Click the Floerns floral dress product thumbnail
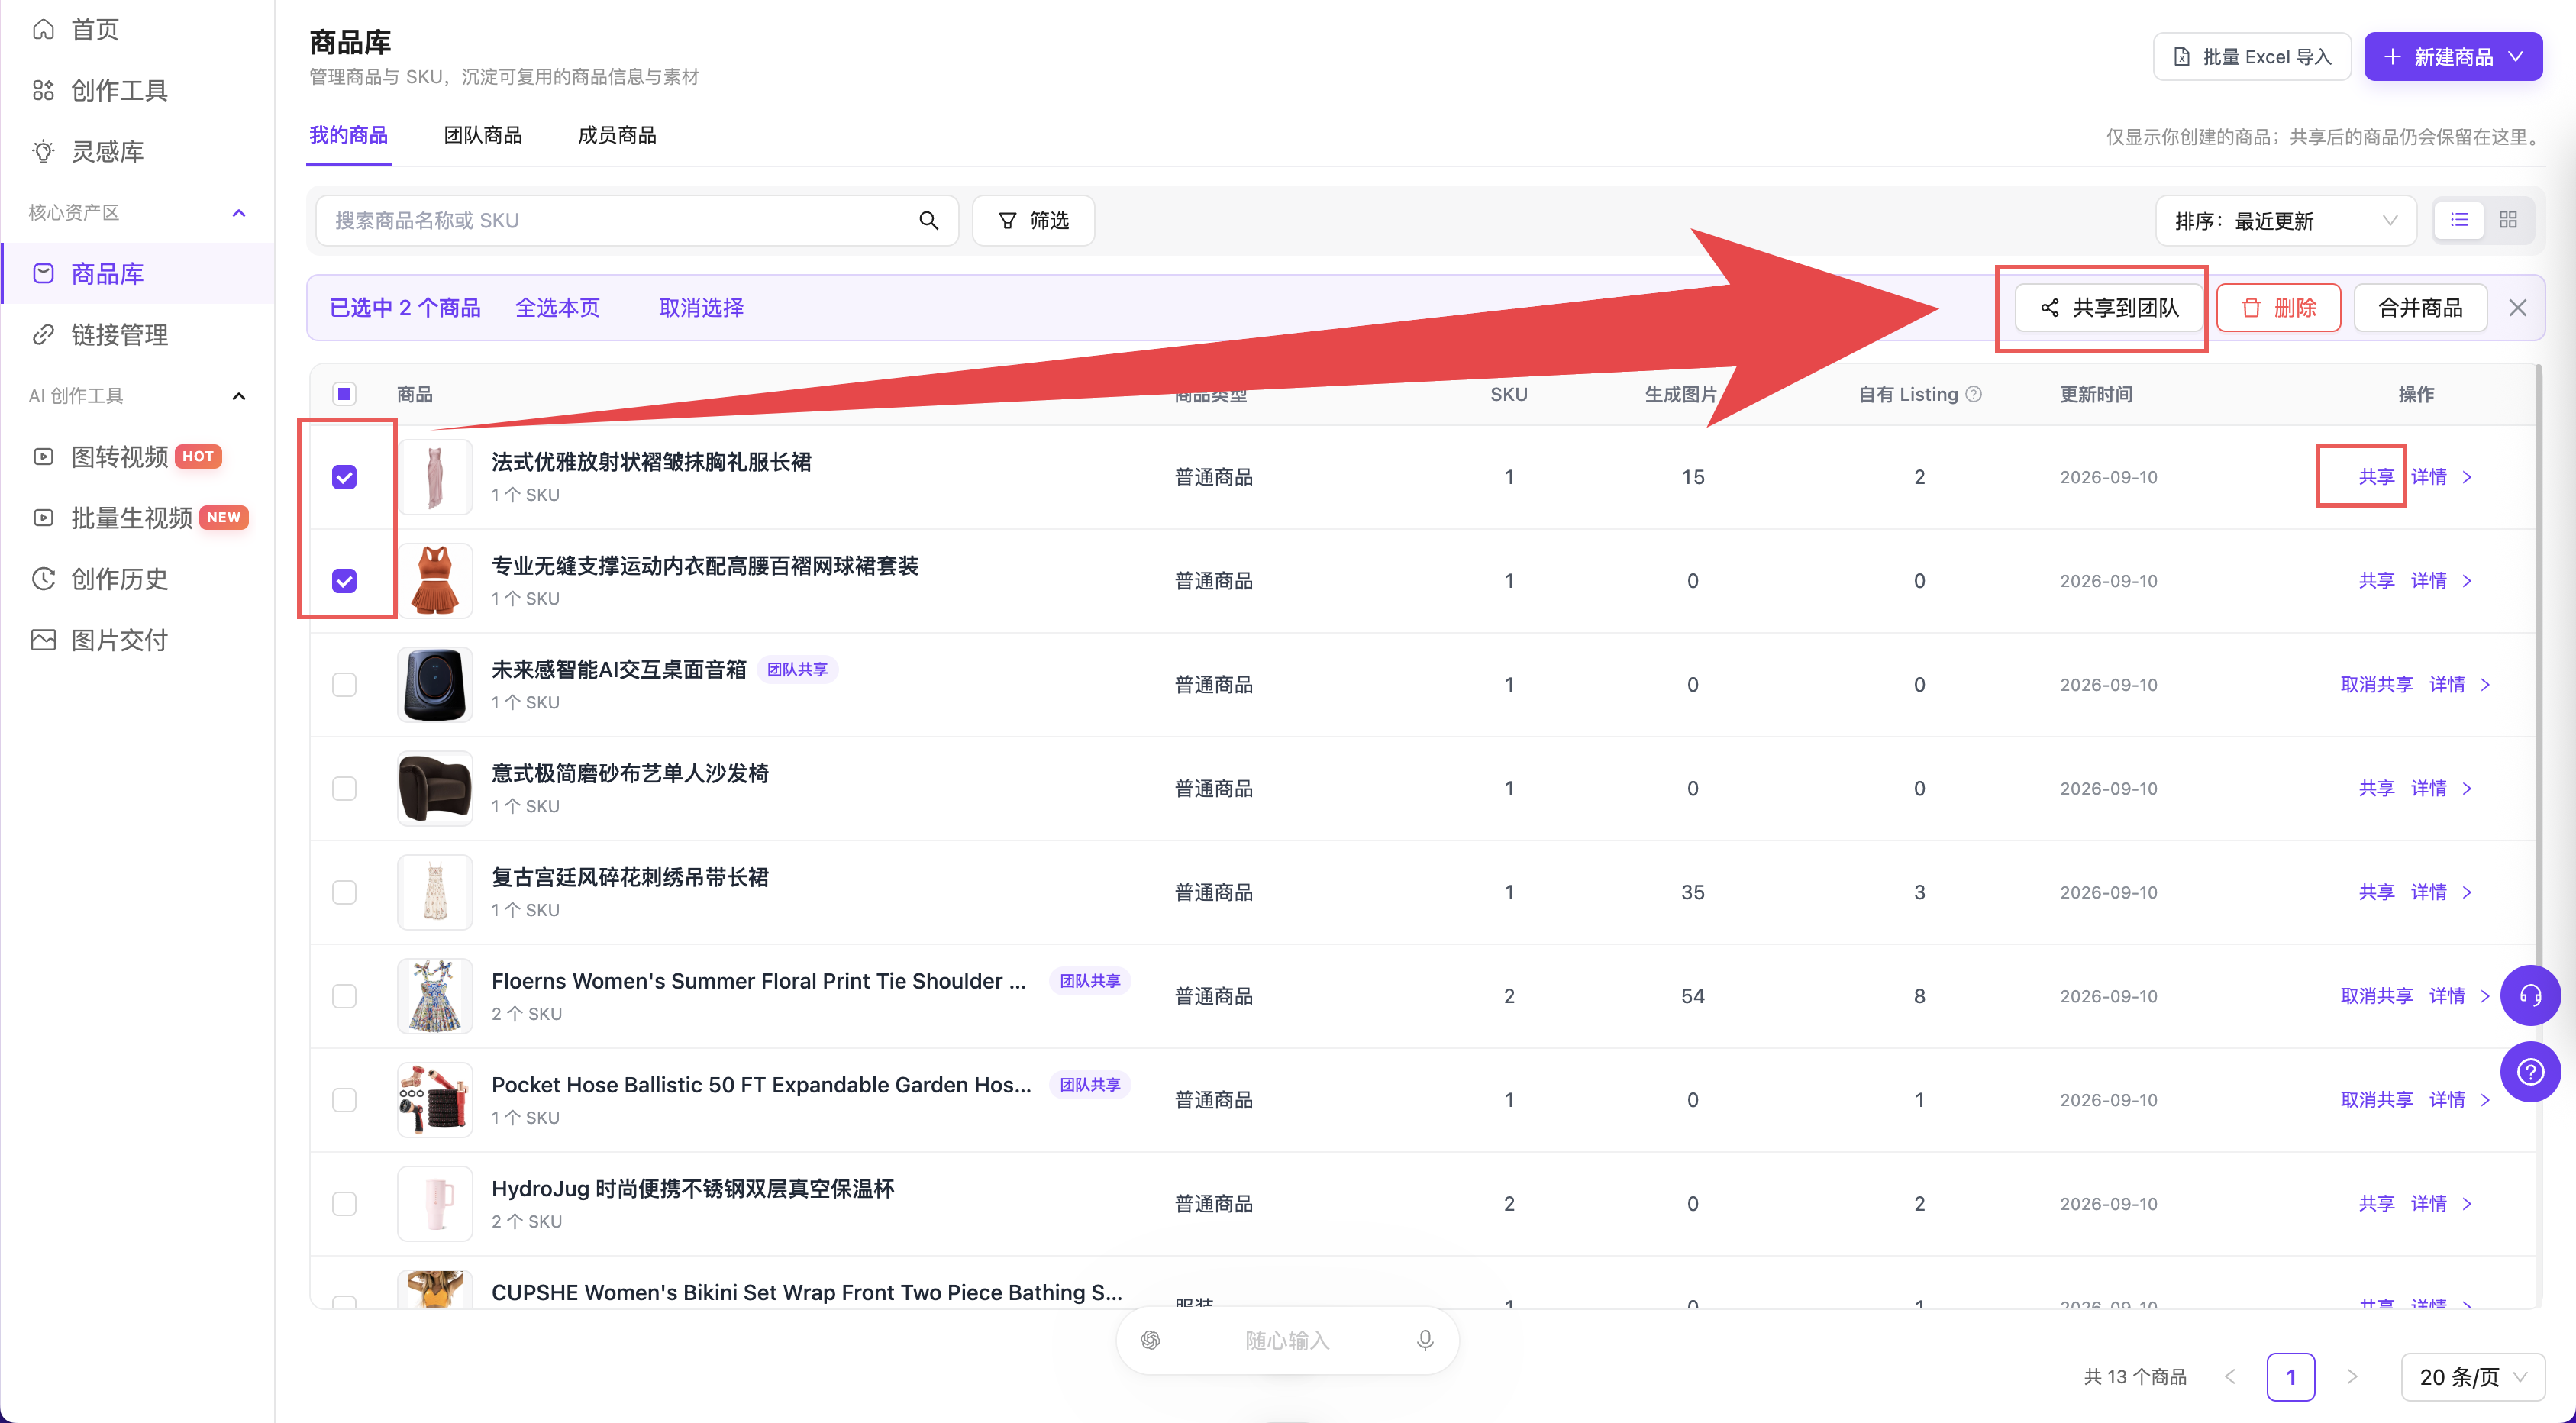 click(434, 996)
